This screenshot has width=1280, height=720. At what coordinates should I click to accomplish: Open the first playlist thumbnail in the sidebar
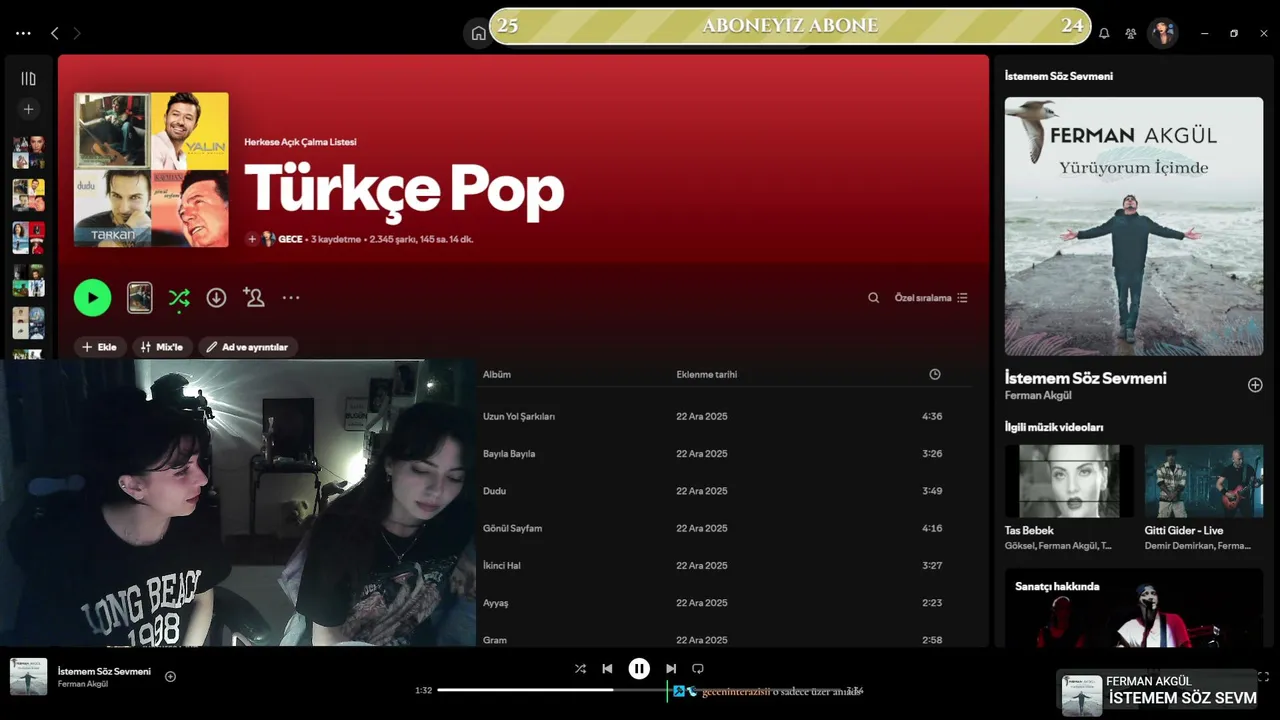[x=28, y=153]
